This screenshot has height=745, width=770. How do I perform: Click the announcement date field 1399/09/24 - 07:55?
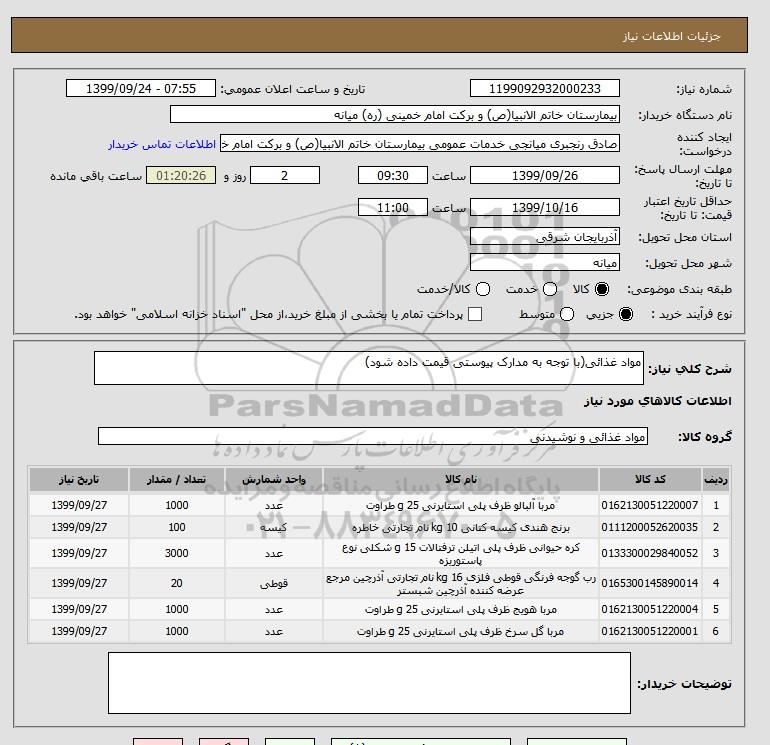click(141, 88)
